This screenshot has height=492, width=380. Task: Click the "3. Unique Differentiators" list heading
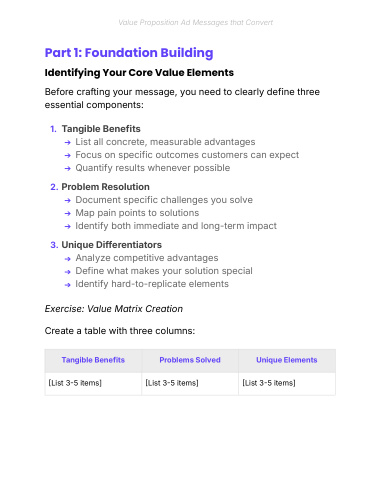(106, 245)
